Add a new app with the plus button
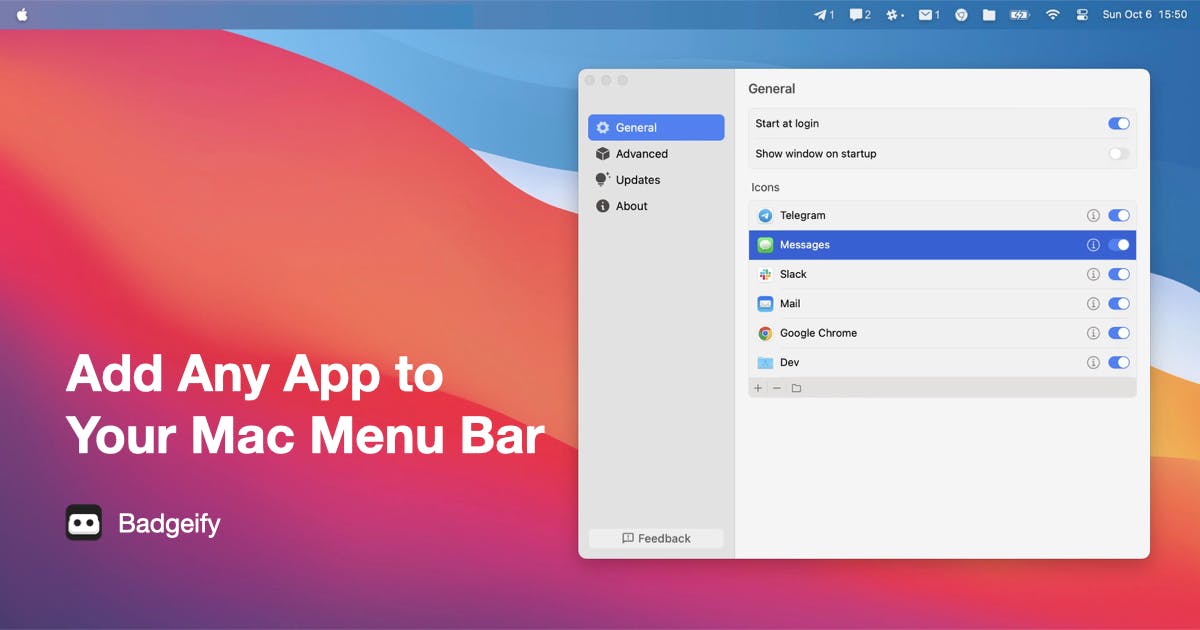1200x630 pixels. pos(758,388)
